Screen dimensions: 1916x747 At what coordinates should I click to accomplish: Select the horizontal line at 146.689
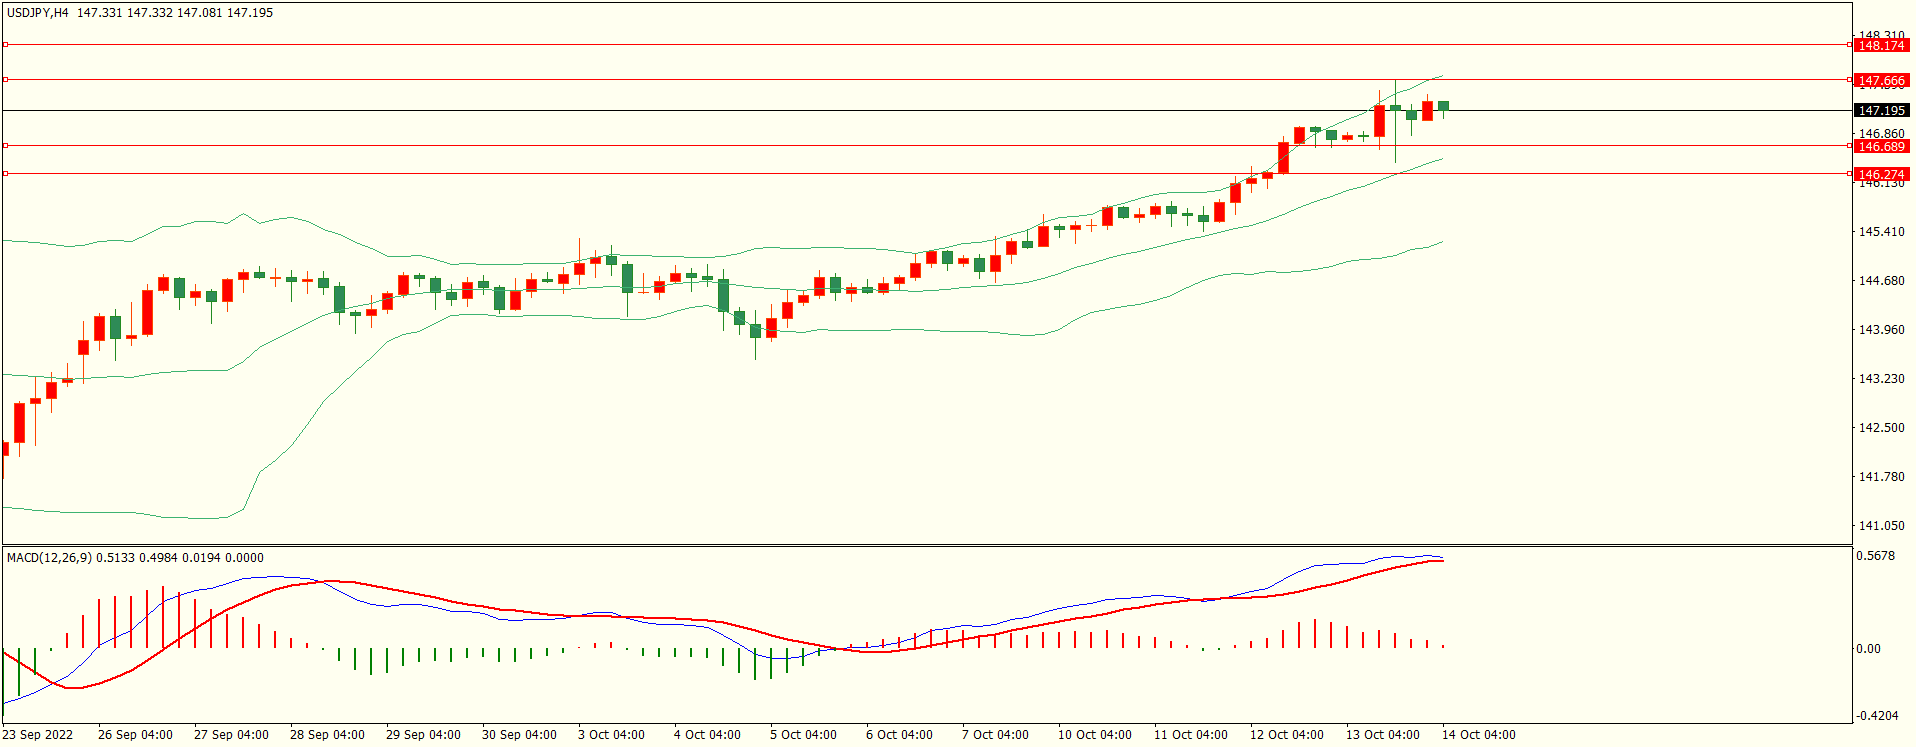(926, 145)
